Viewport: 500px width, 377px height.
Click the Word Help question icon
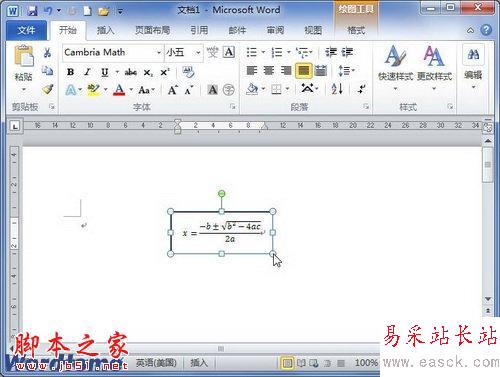click(x=486, y=30)
